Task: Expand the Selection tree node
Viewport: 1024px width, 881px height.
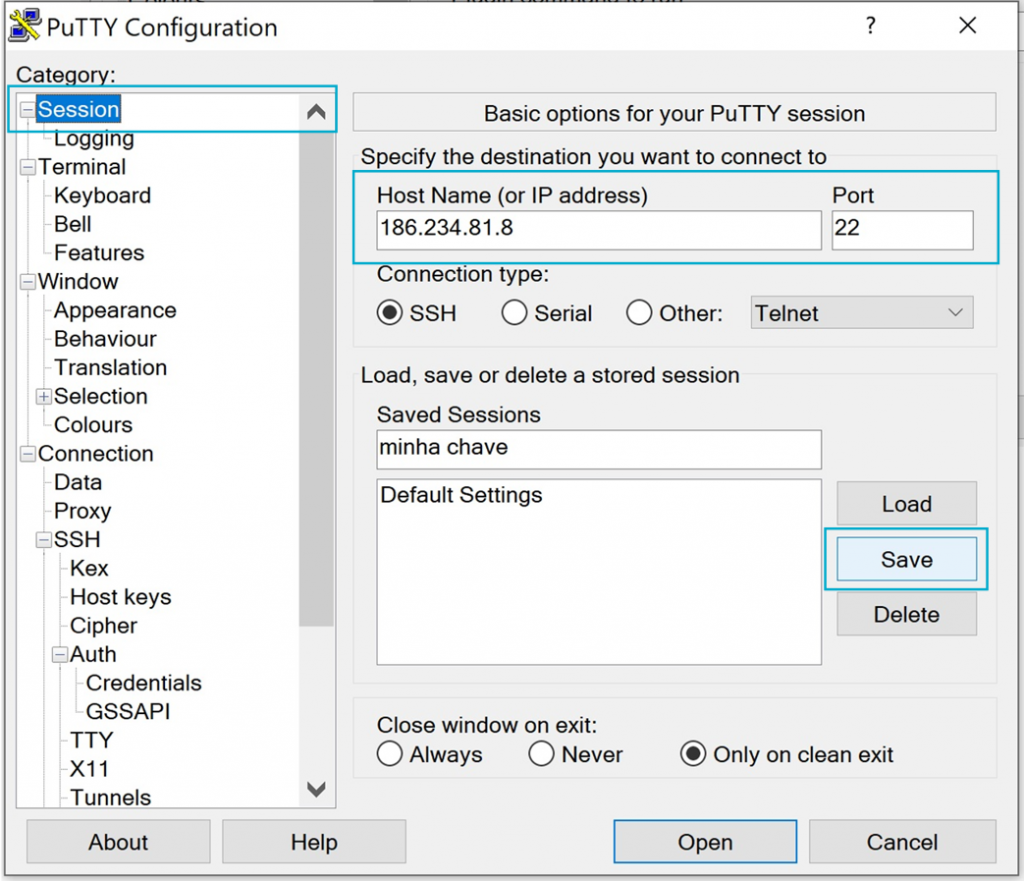Action: coord(44,396)
